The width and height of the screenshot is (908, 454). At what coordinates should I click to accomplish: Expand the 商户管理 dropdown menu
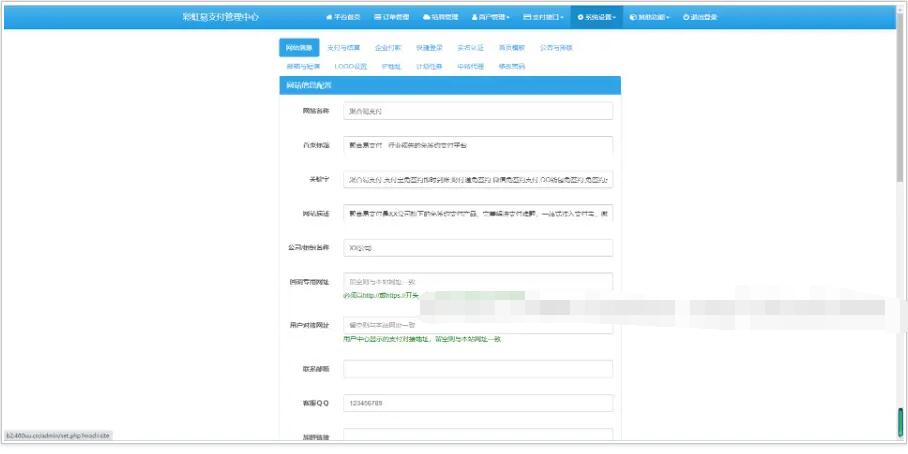pyautogui.click(x=490, y=17)
